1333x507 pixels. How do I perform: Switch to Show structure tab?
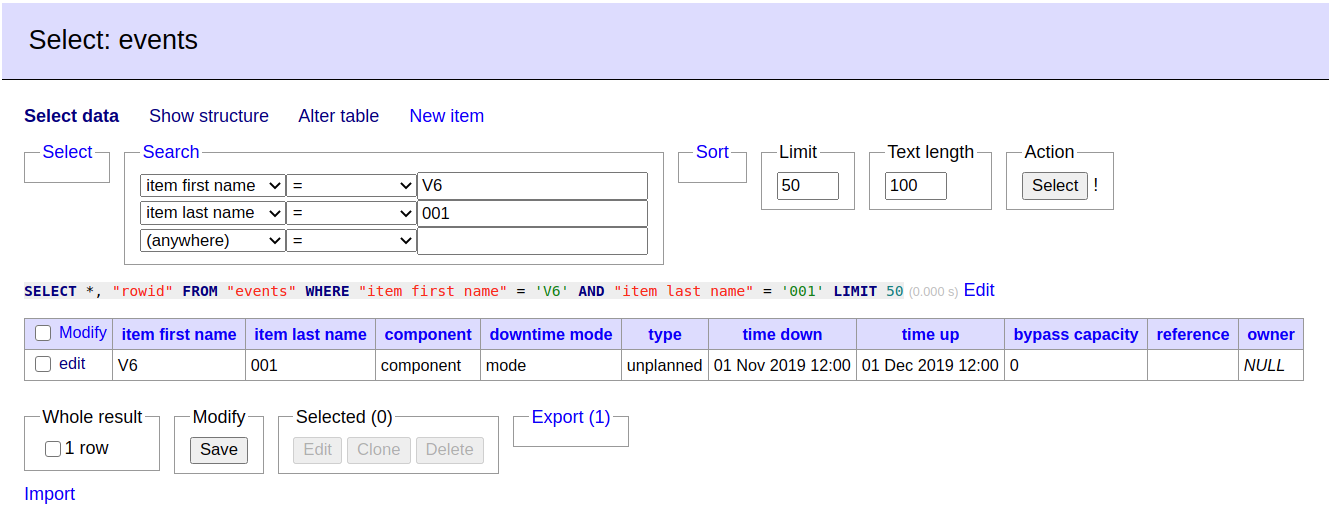[x=208, y=116]
